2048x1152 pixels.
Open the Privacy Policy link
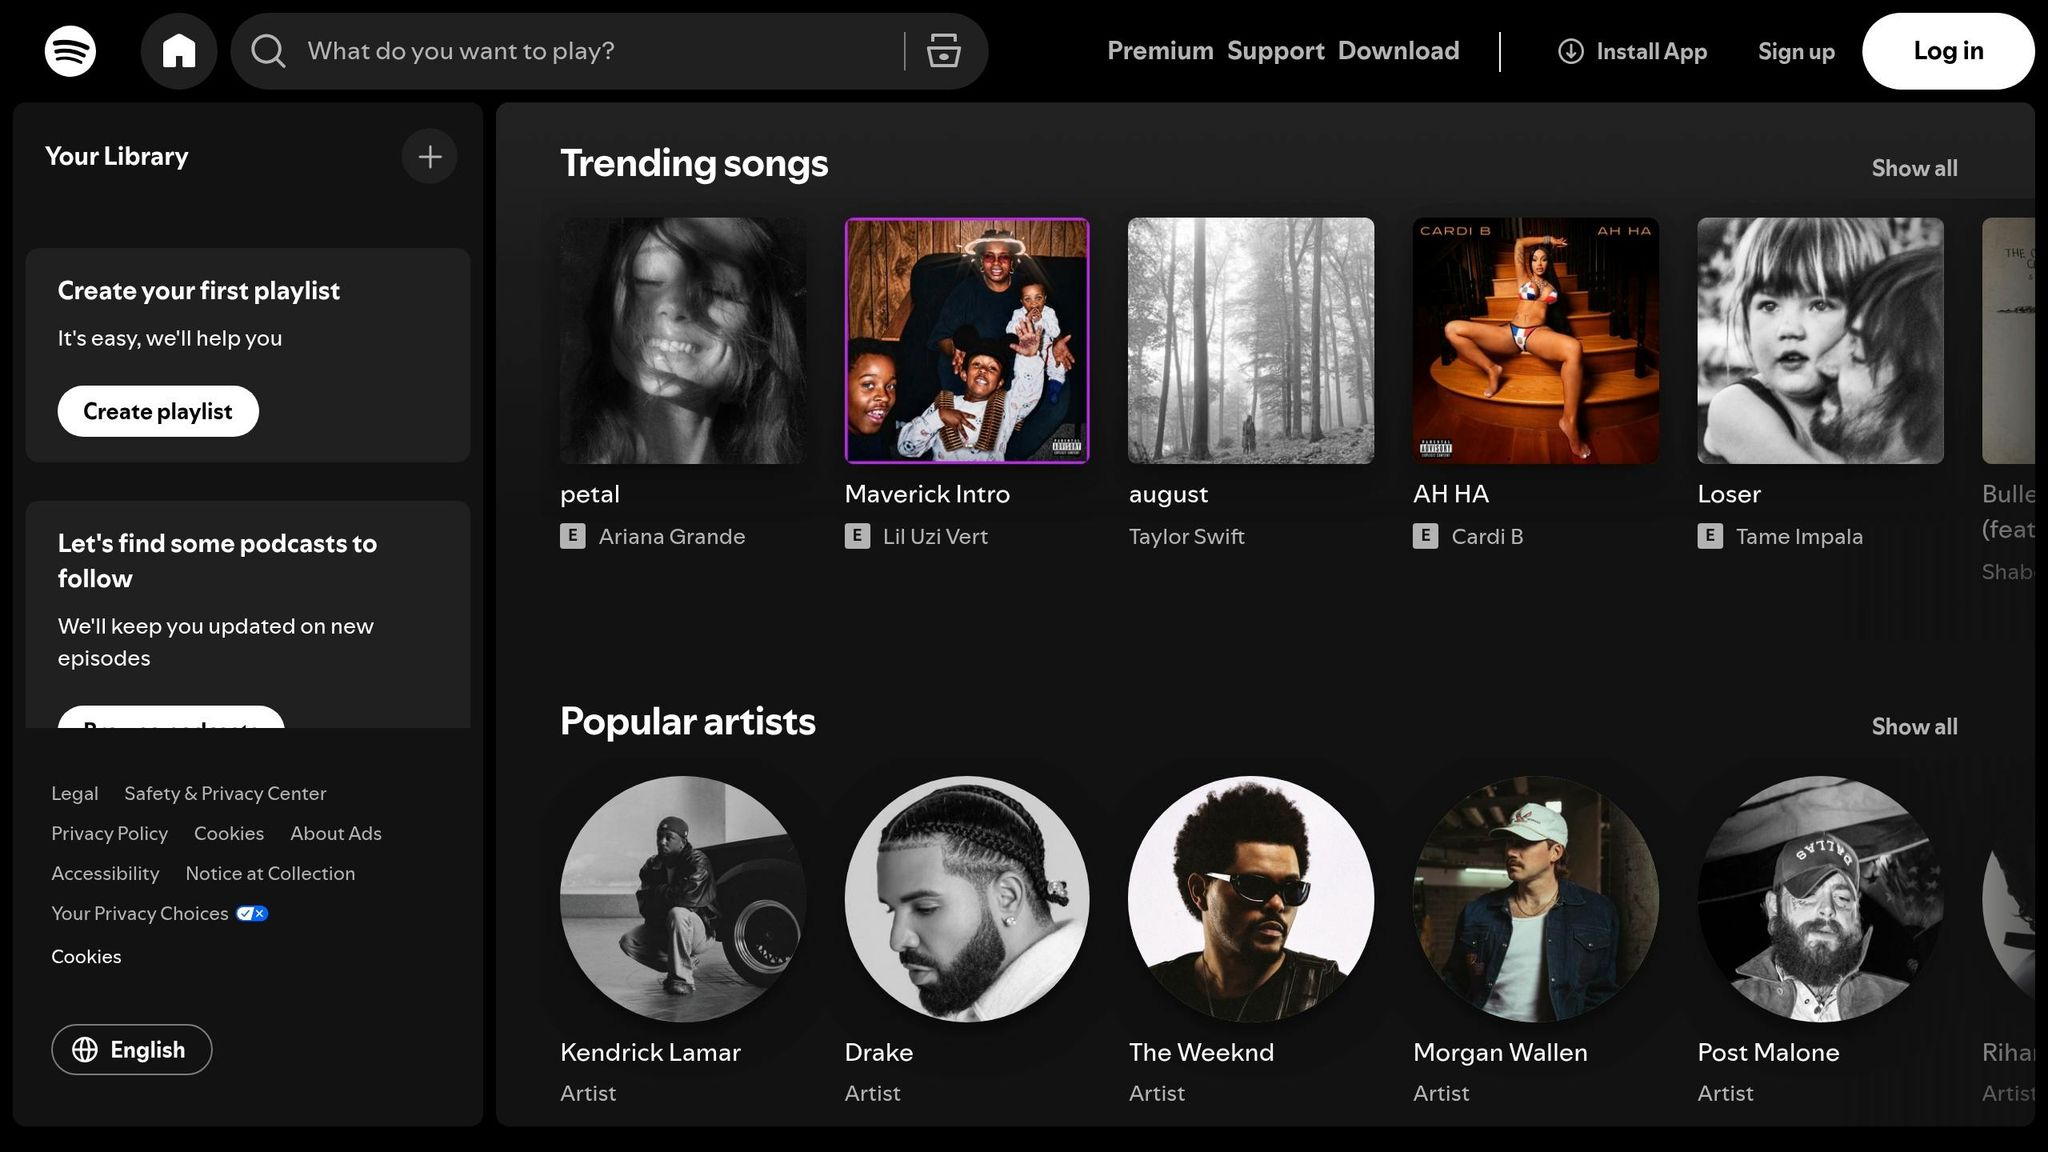pyautogui.click(x=109, y=833)
